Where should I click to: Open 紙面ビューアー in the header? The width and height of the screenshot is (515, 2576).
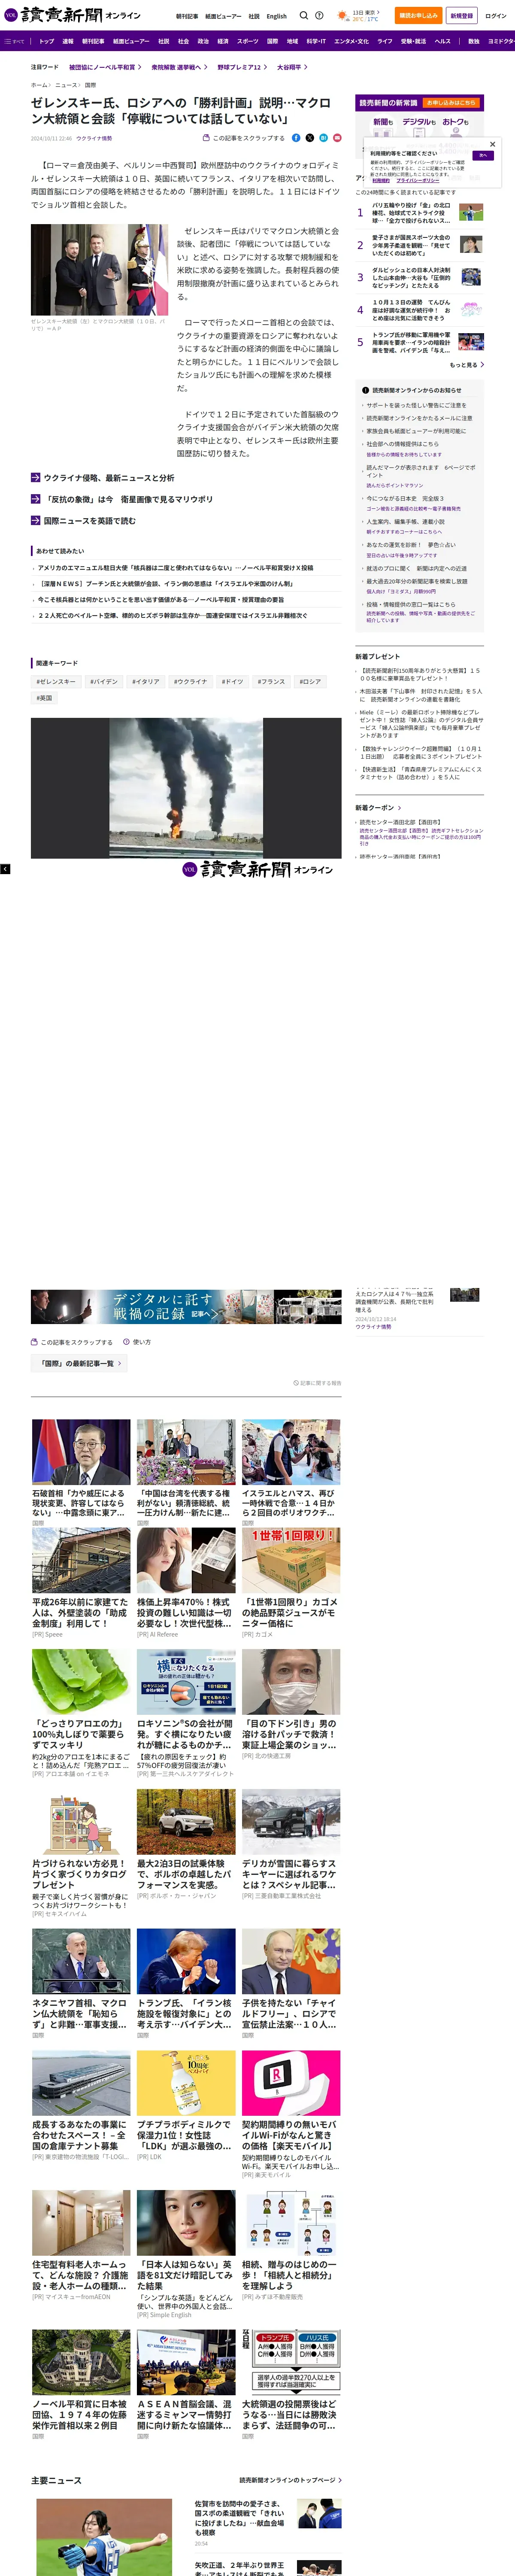point(223,16)
